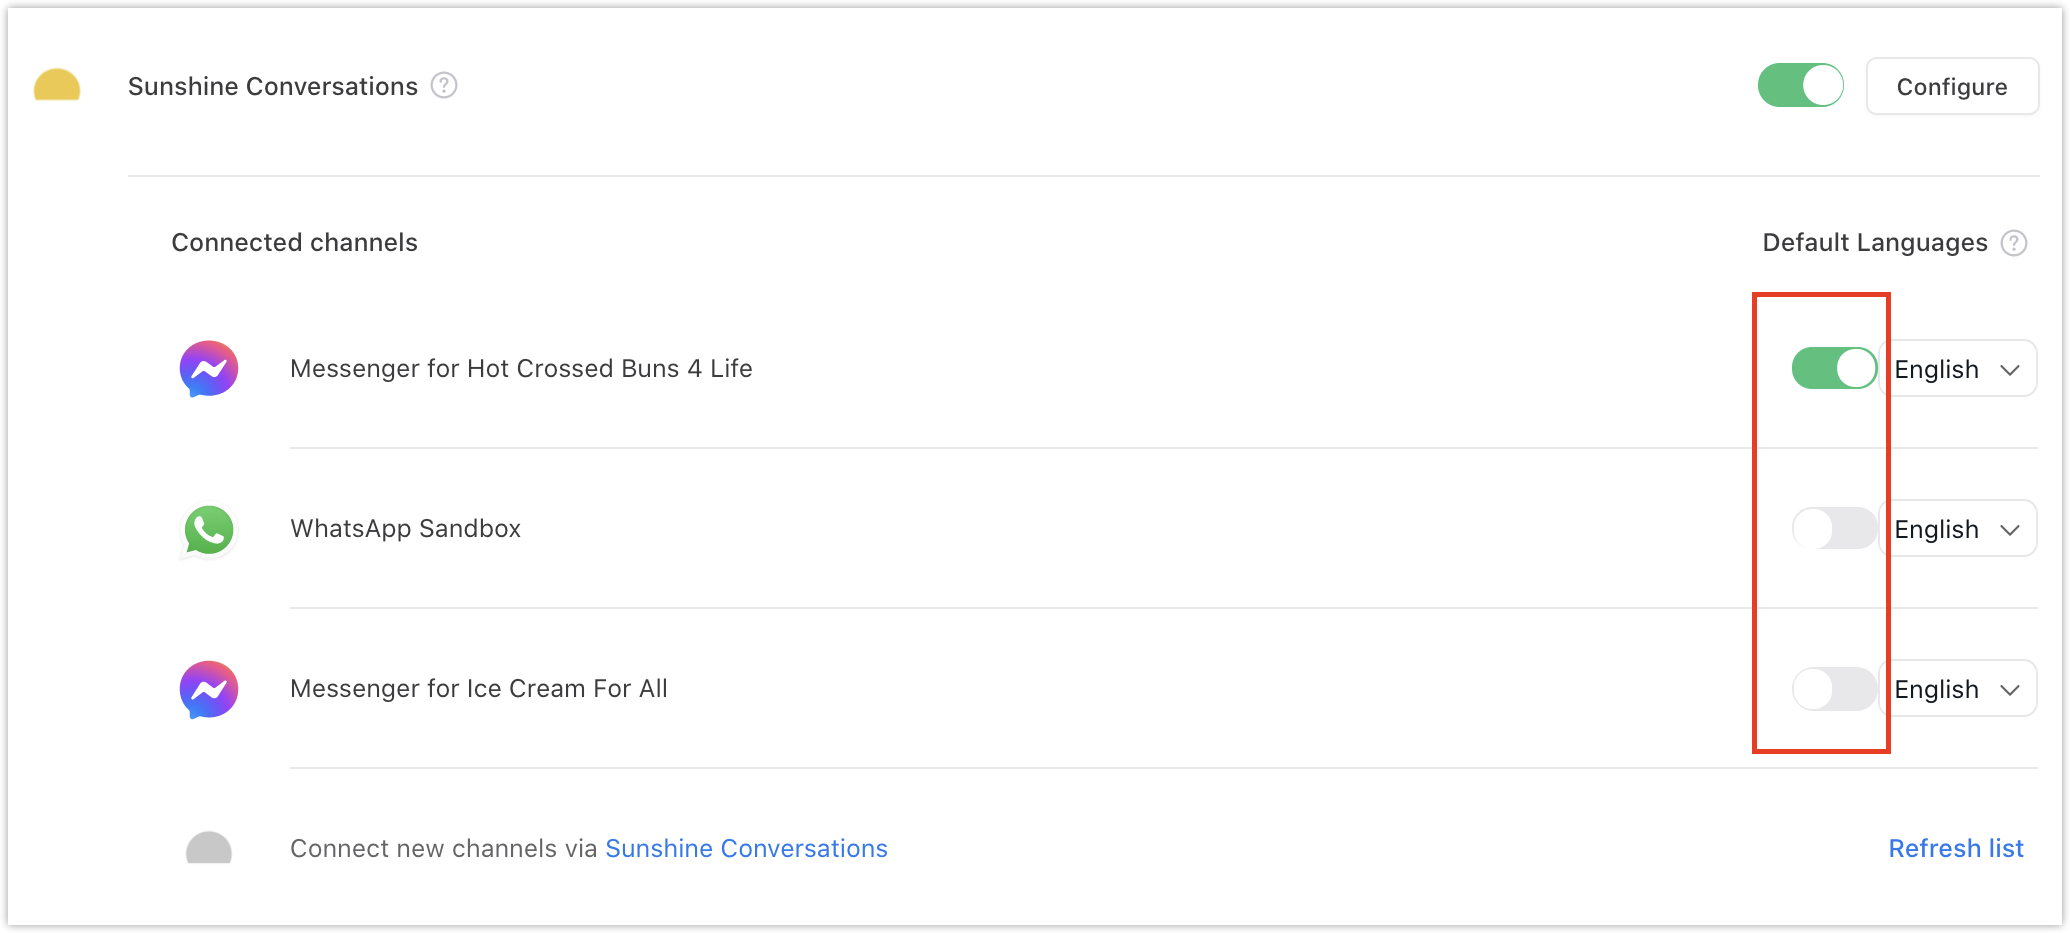
Task: Open the WhatsApp Sandbox language dropdown
Action: coord(1958,529)
